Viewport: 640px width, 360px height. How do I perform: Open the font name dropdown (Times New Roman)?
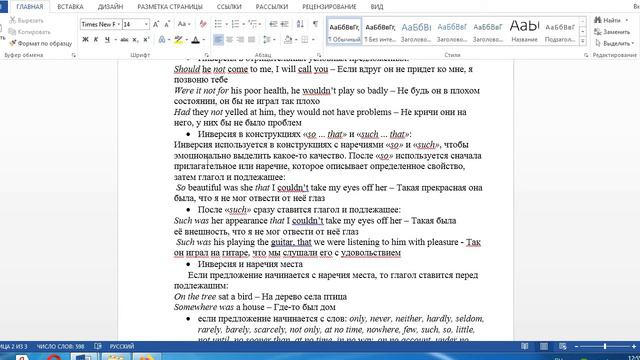tap(119, 24)
